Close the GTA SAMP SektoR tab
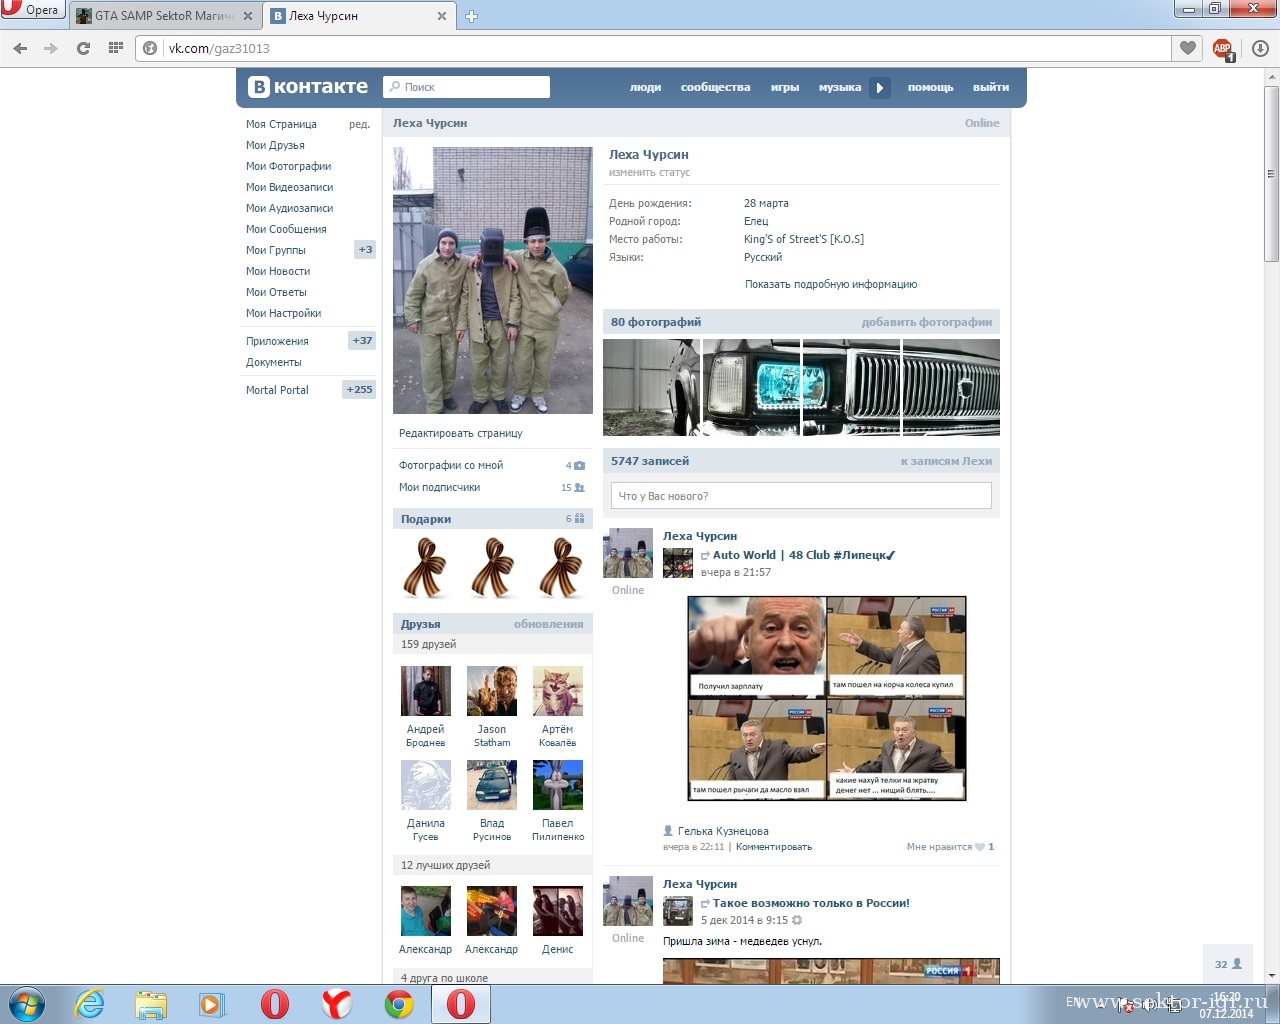This screenshot has width=1280, height=1024. click(248, 16)
